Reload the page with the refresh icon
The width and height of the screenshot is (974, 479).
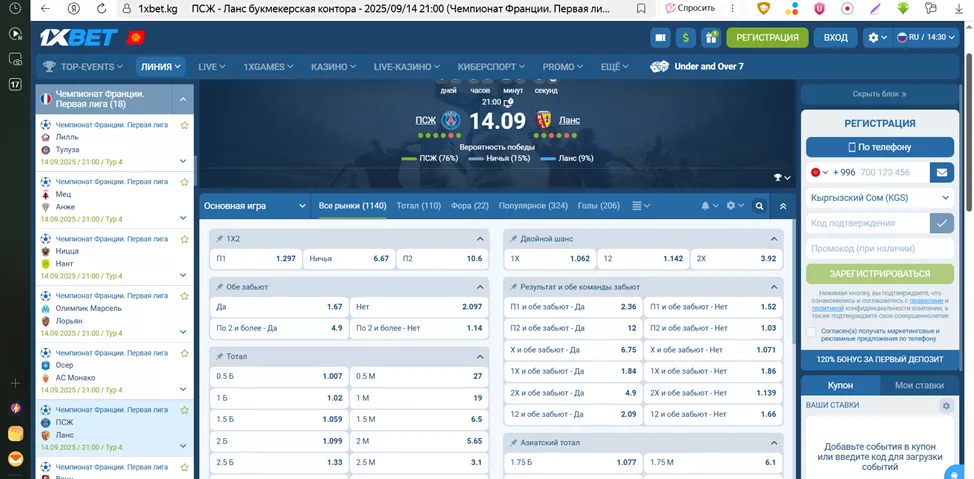[101, 9]
